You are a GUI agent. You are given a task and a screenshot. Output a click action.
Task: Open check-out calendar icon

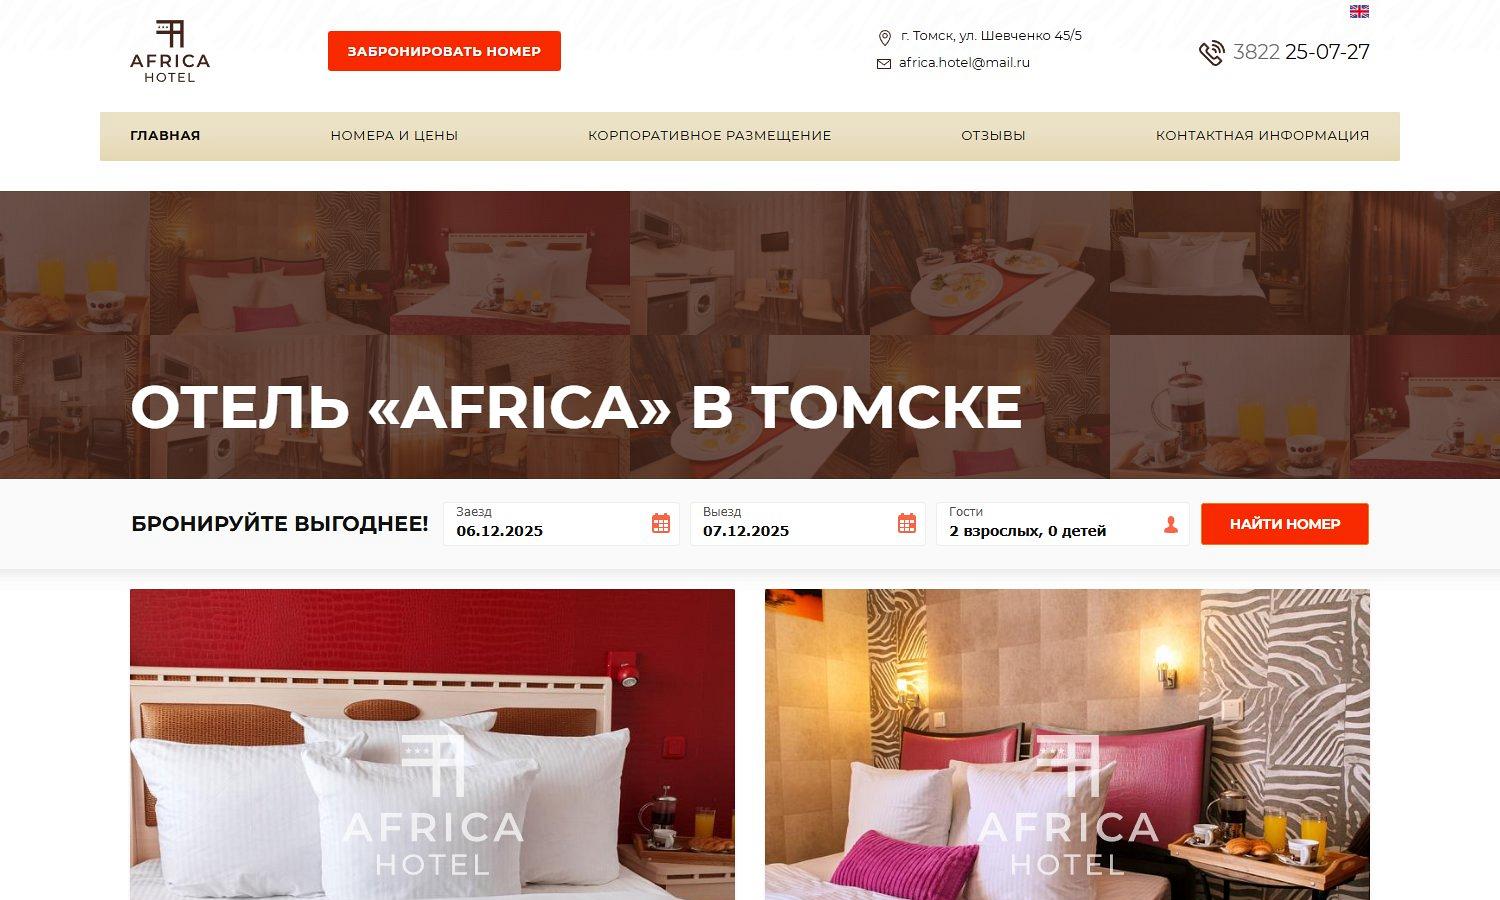907,523
